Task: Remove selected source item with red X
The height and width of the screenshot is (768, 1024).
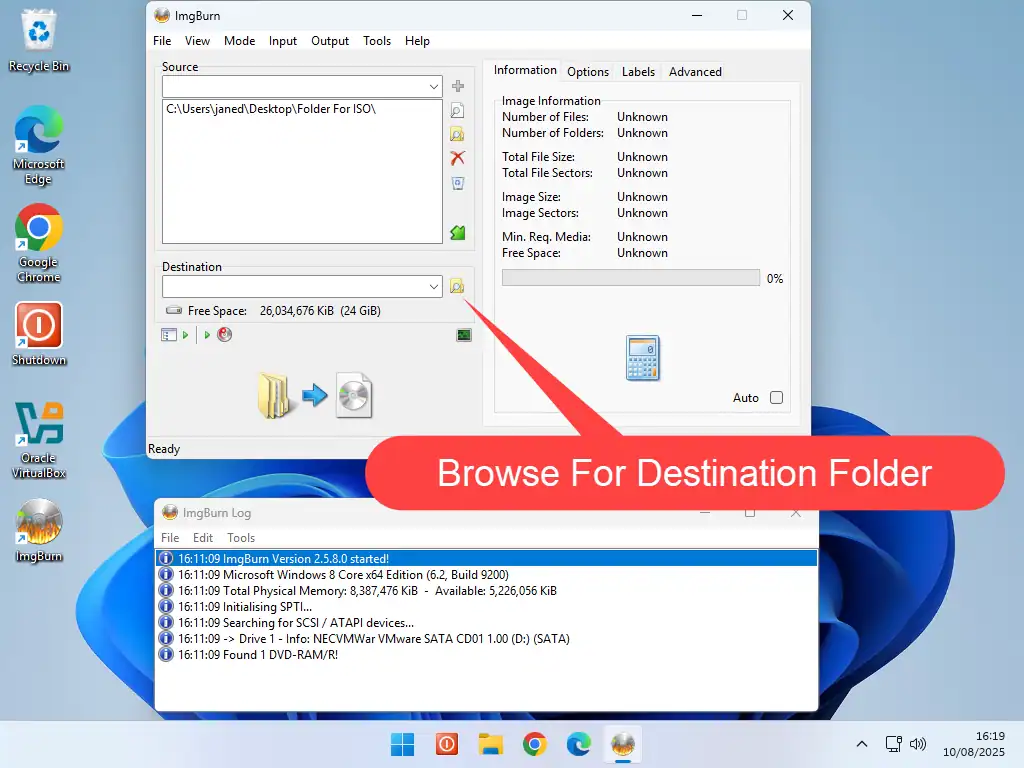Action: coord(458,158)
